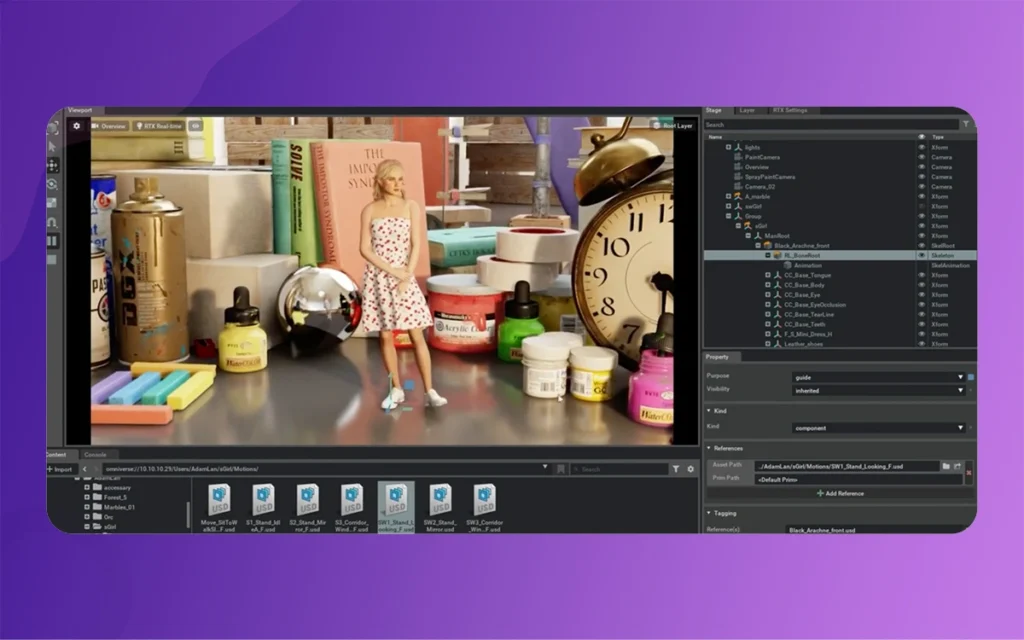Hide the PaintCamera prim
This screenshot has height=640, width=1024.
pos(921,157)
